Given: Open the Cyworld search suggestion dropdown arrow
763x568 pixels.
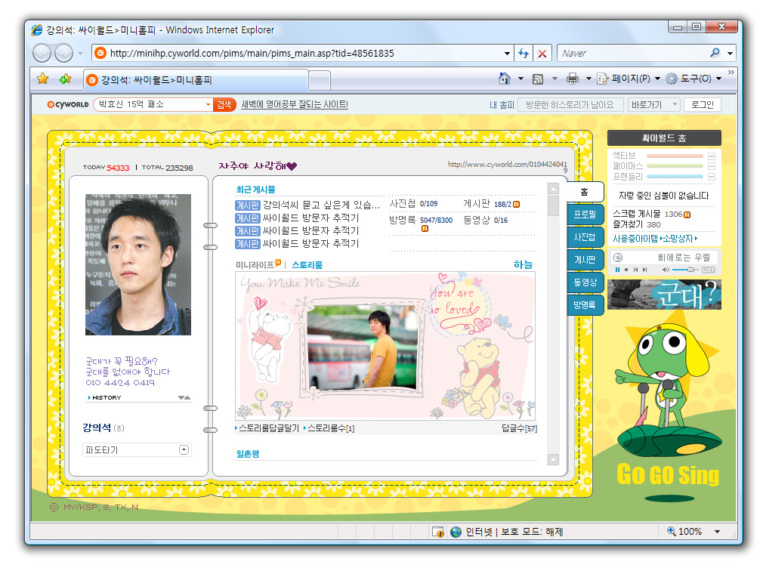Looking at the screenshot, I should coord(208,104).
